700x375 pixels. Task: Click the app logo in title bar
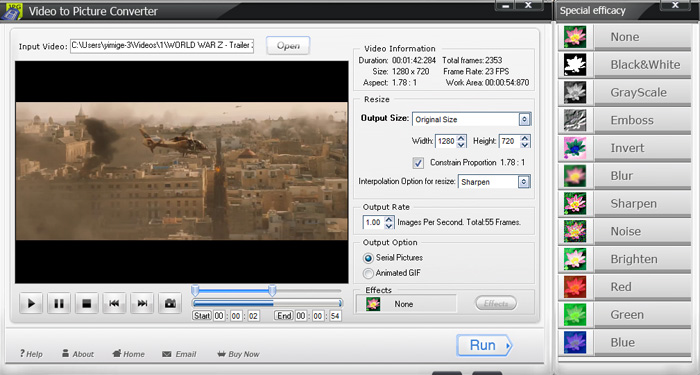[12, 11]
